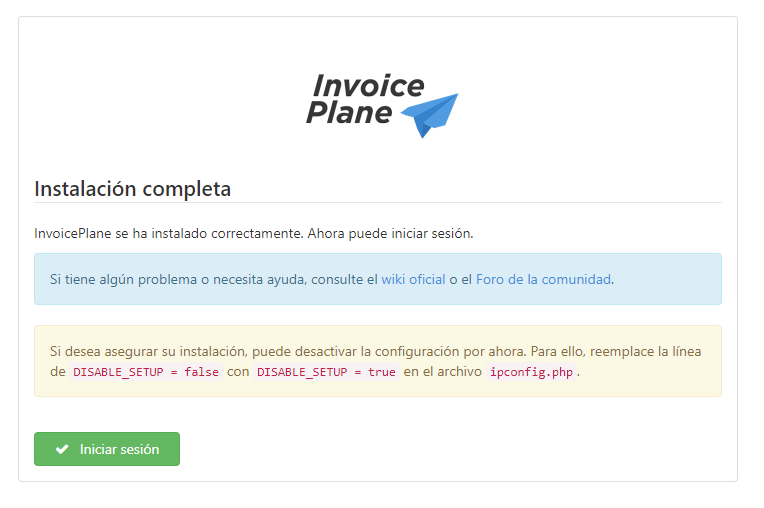
Task: Click the Iniciar sesión green button
Action: pyautogui.click(x=107, y=449)
